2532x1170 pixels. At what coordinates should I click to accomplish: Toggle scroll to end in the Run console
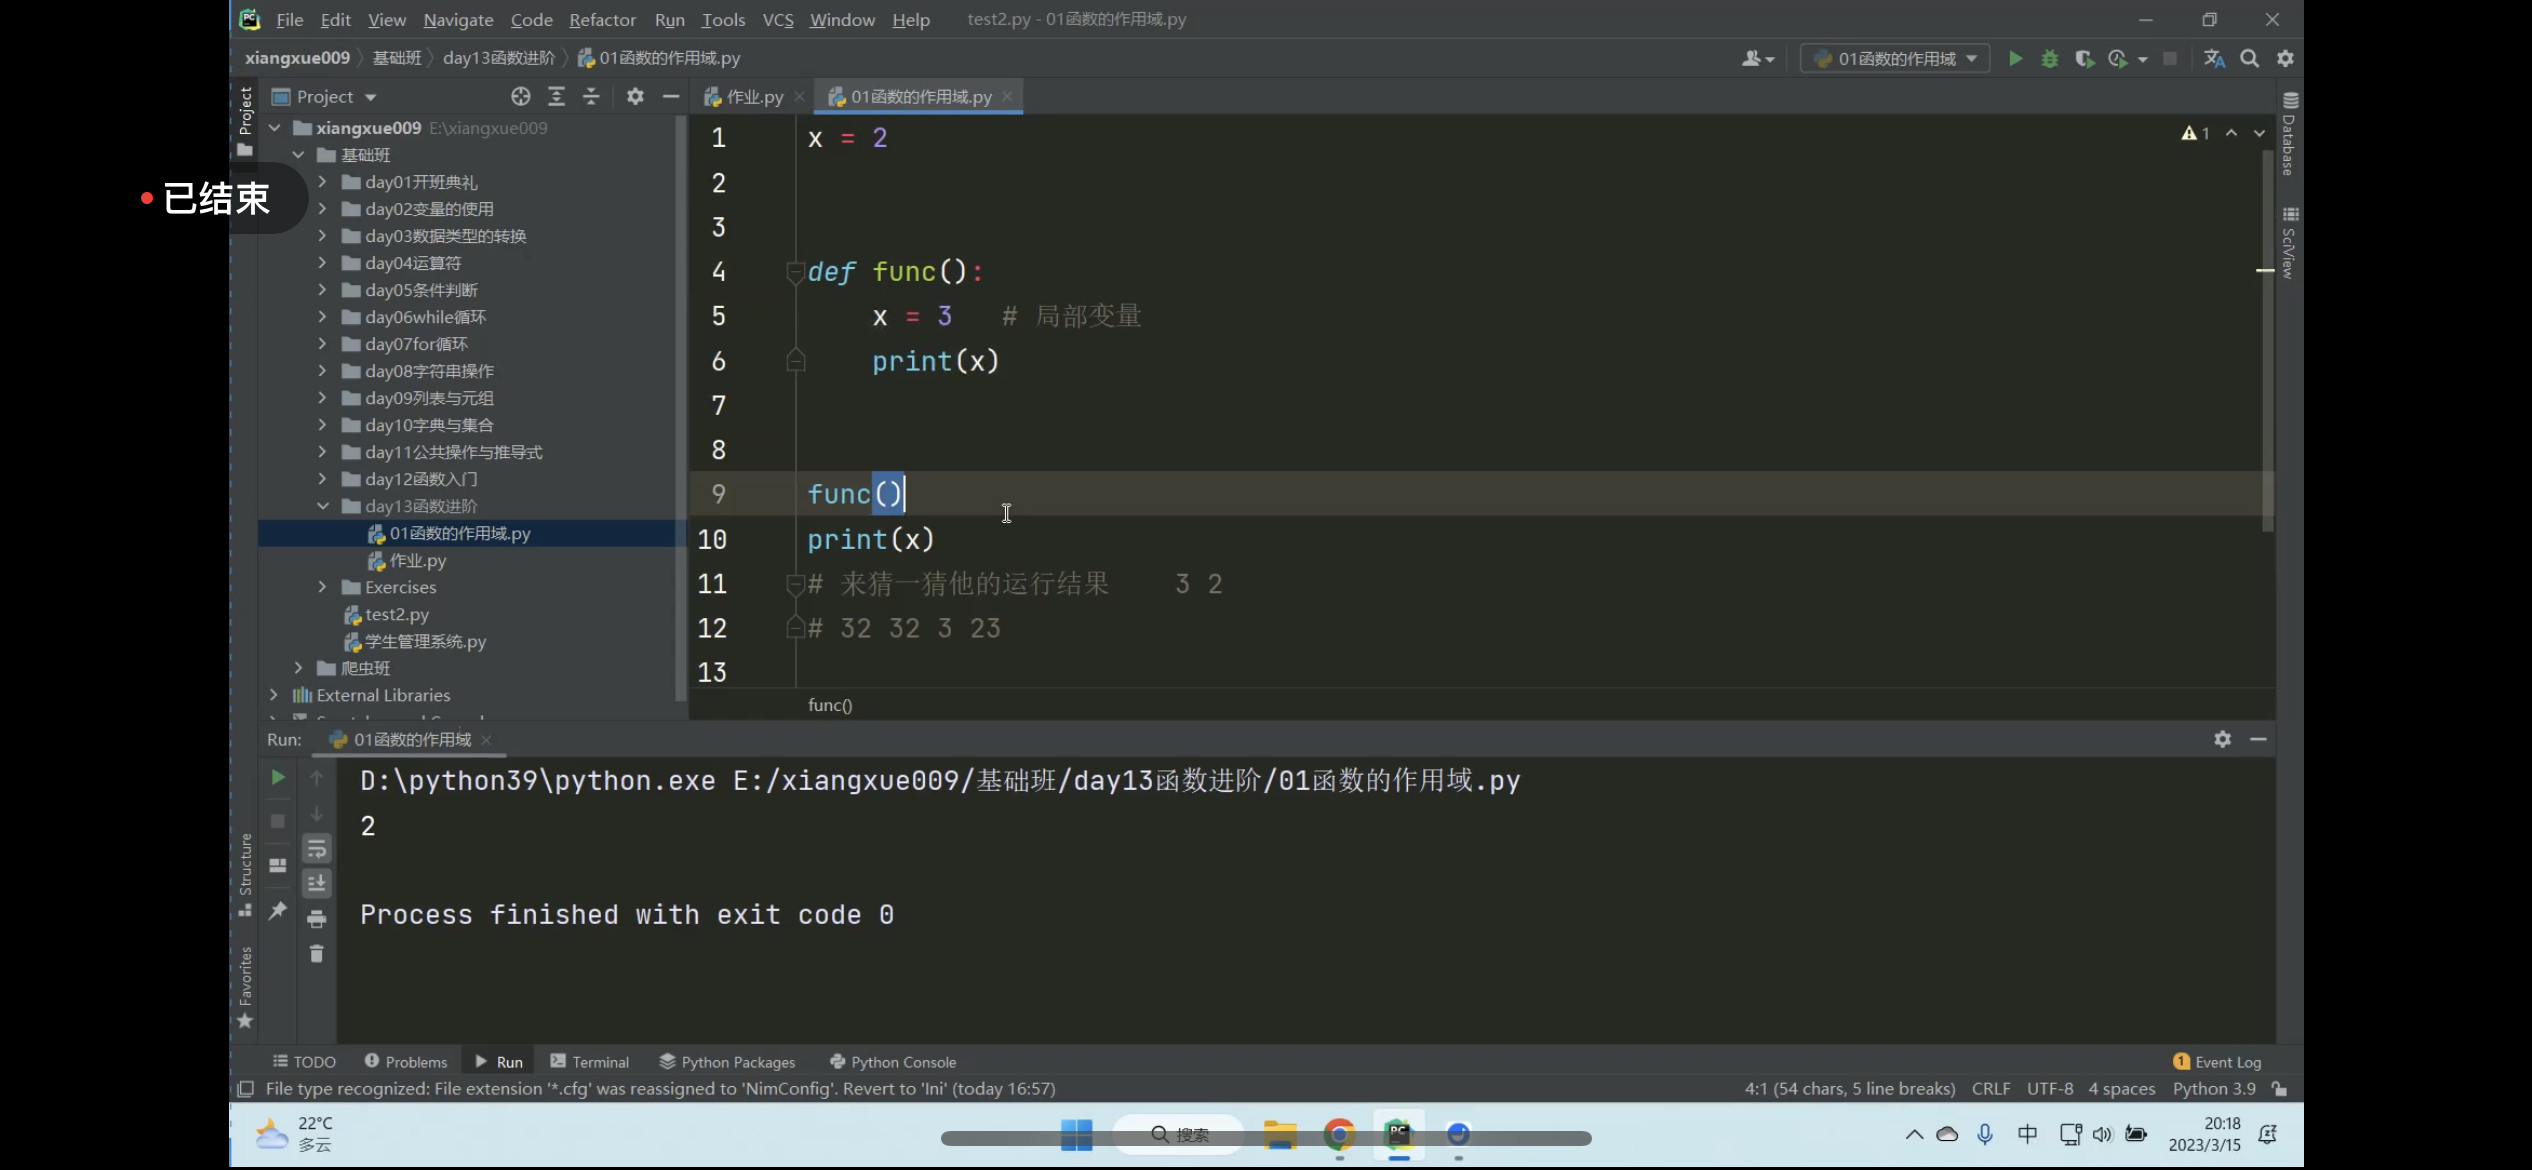coord(317,883)
